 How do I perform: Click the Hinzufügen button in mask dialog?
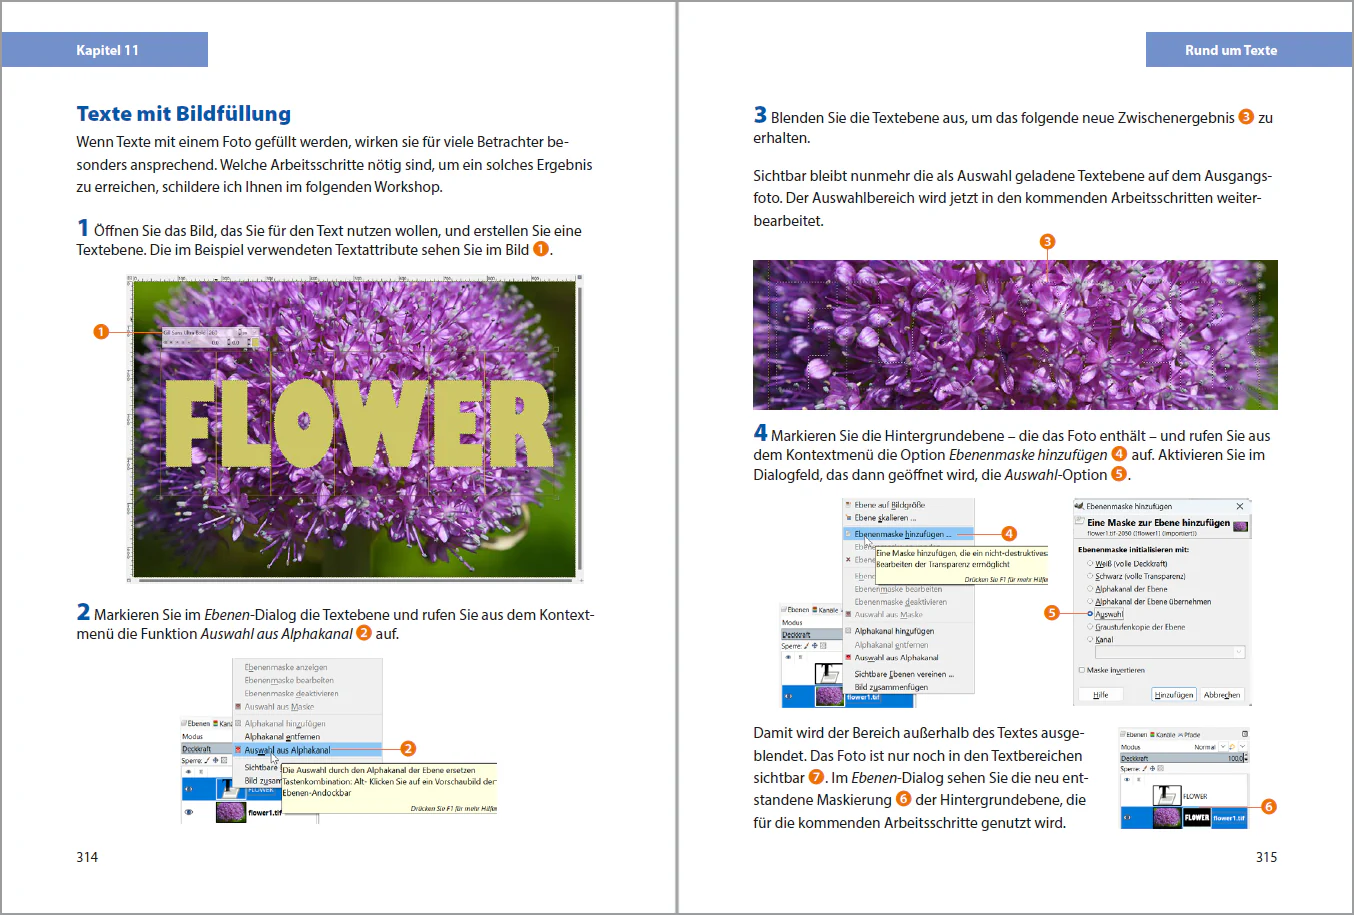coord(1173,694)
